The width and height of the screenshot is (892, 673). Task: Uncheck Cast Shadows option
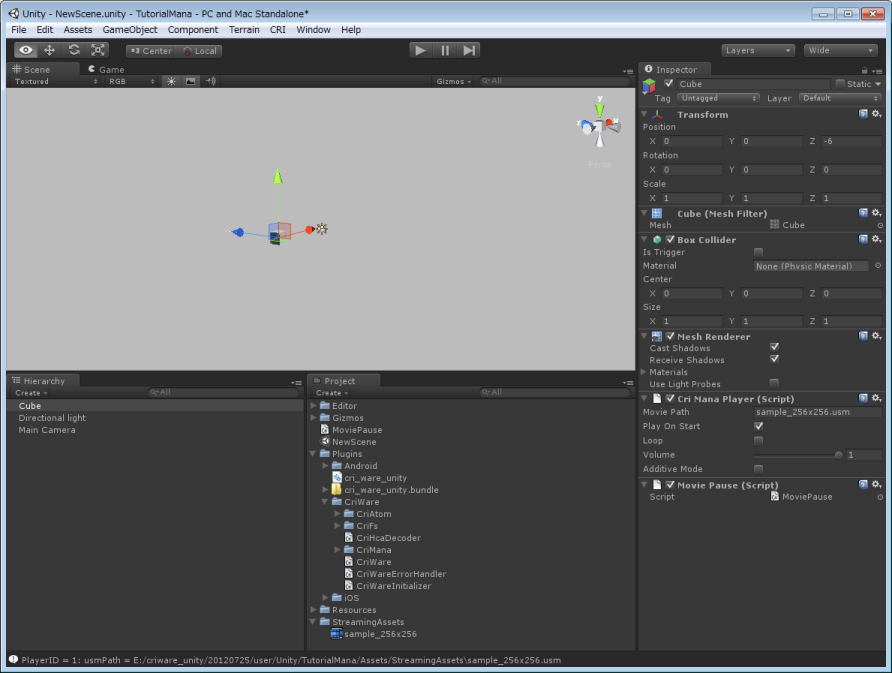(x=774, y=347)
